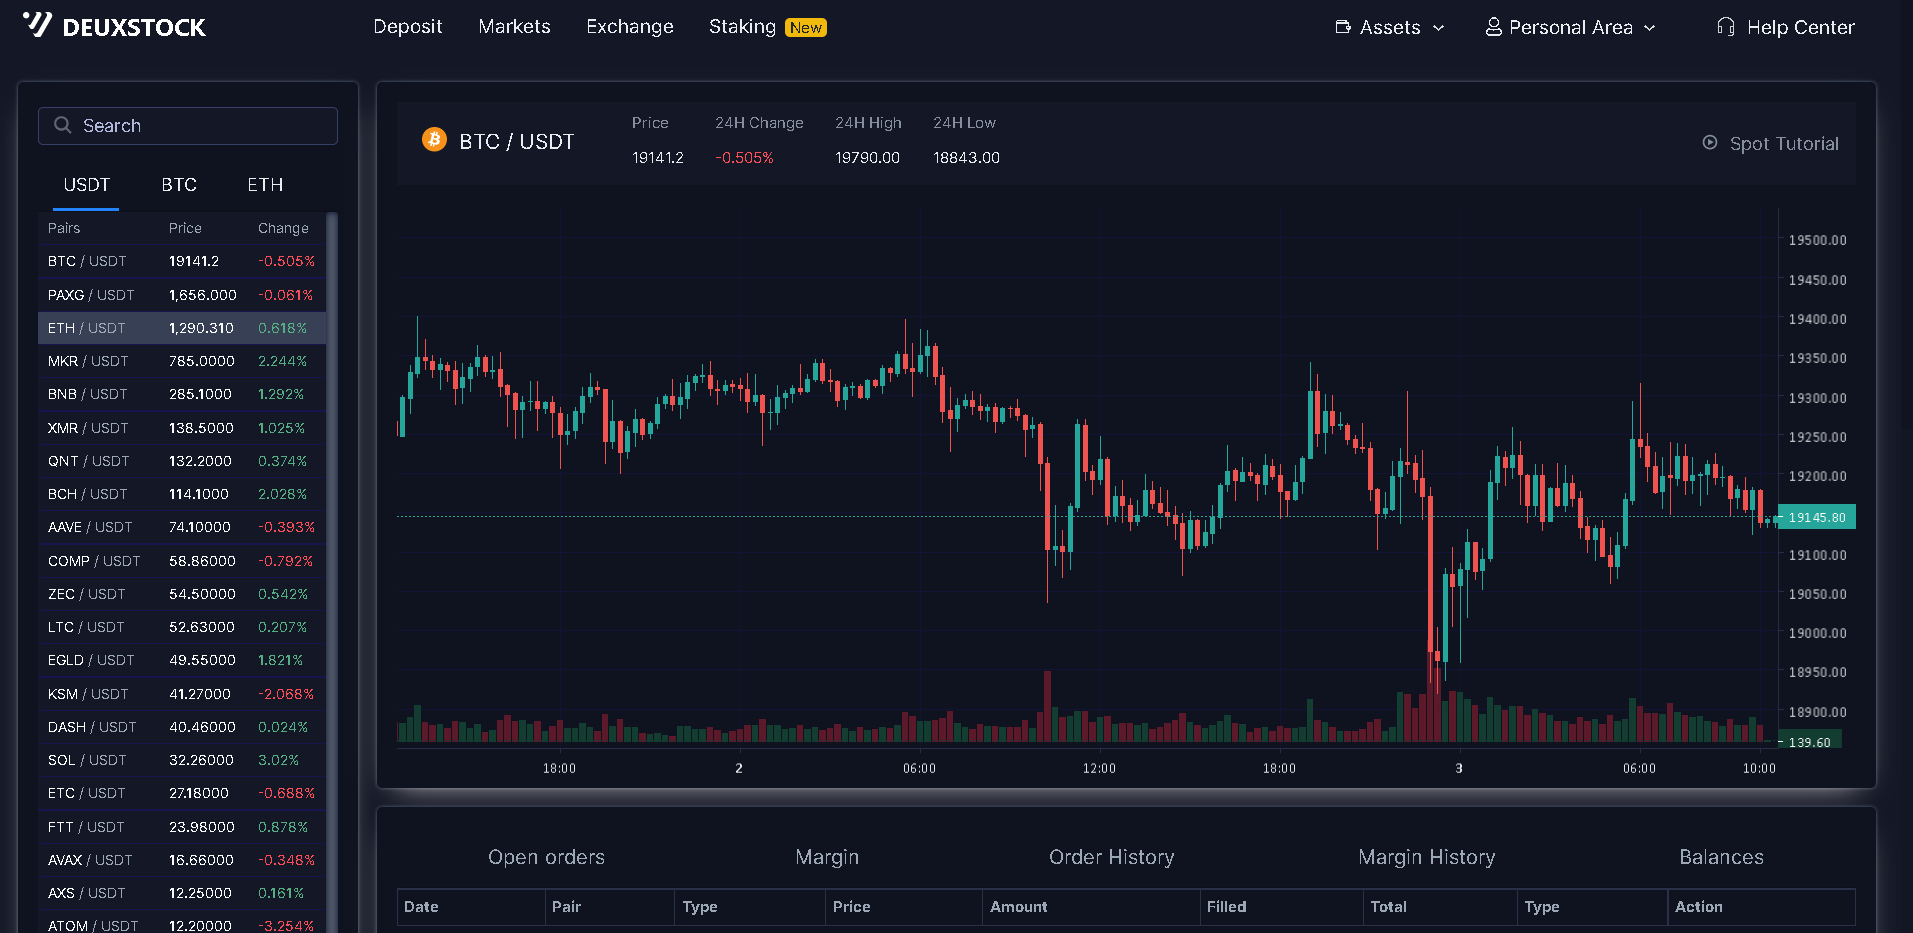Select the XMR / USDT pair
This screenshot has height=933, width=1913.
[x=182, y=428]
